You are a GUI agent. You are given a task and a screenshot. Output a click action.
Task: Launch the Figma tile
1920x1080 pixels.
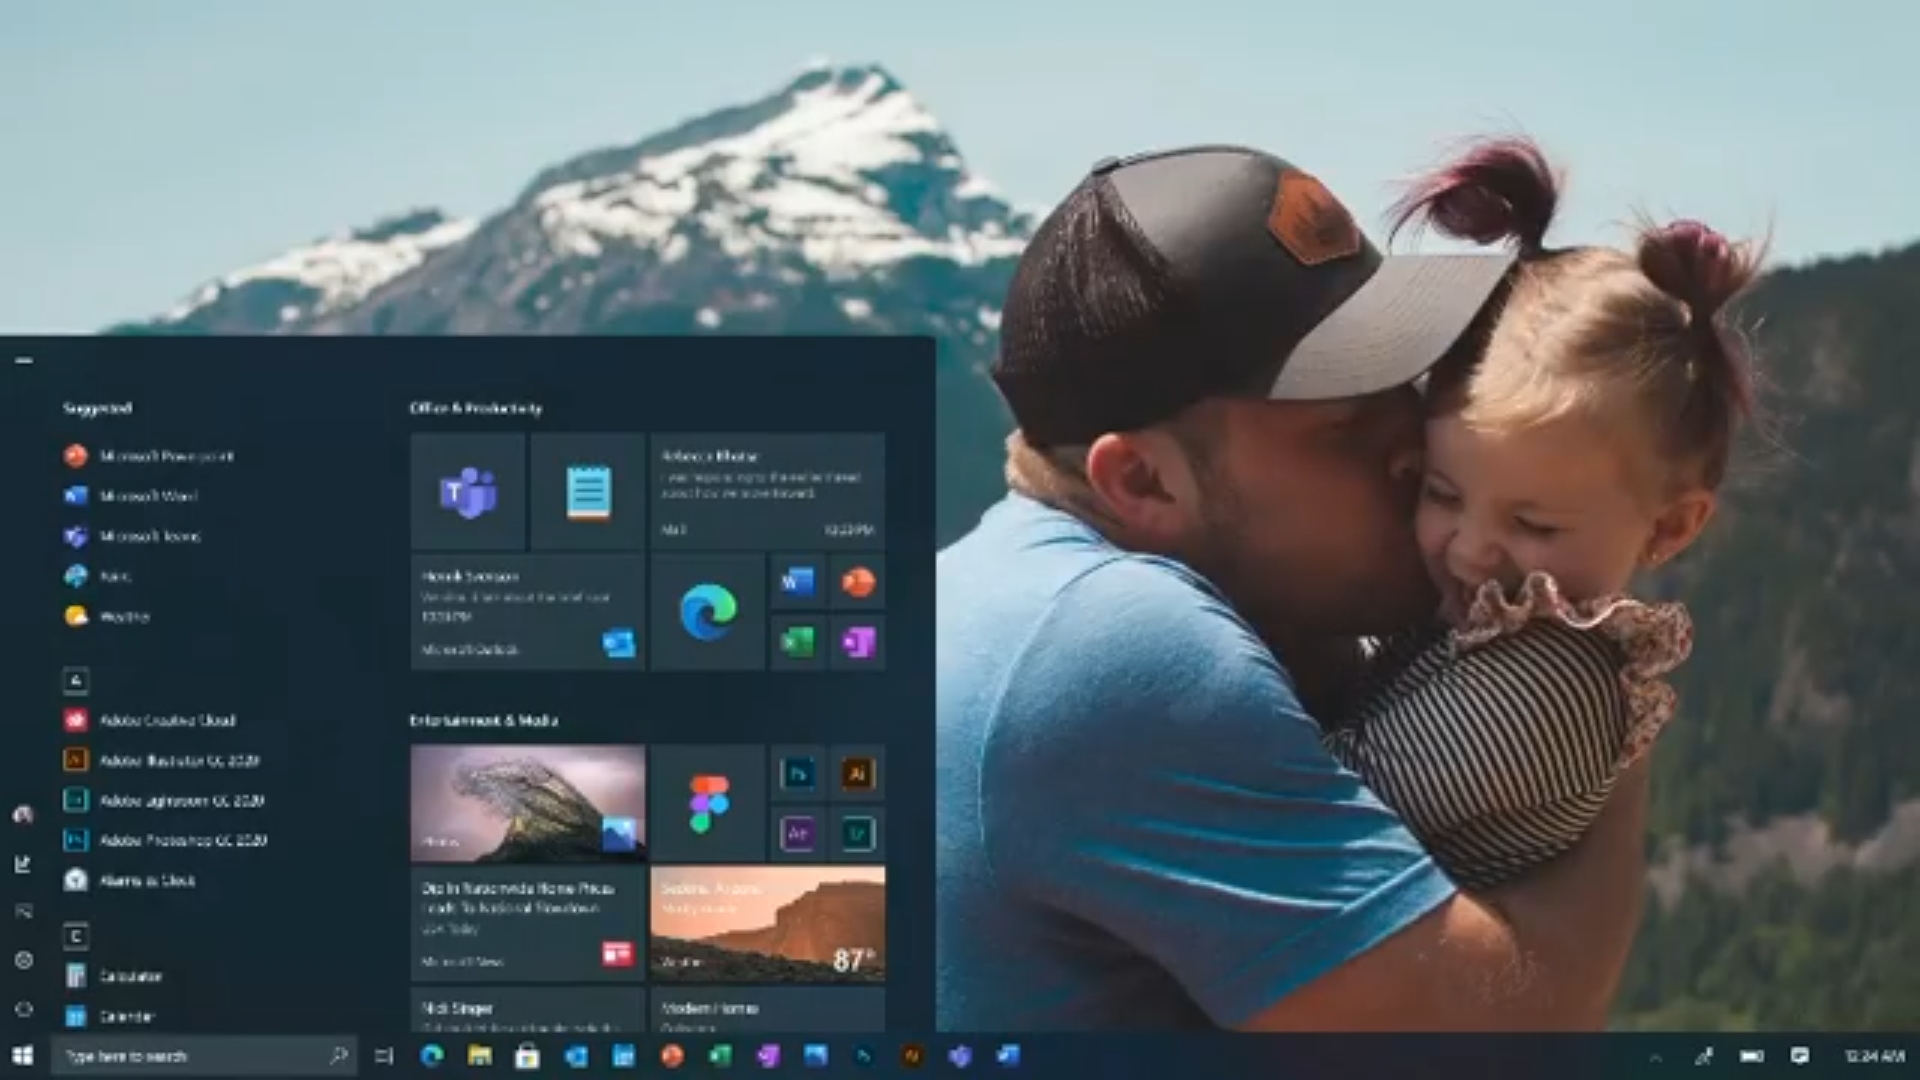click(708, 803)
